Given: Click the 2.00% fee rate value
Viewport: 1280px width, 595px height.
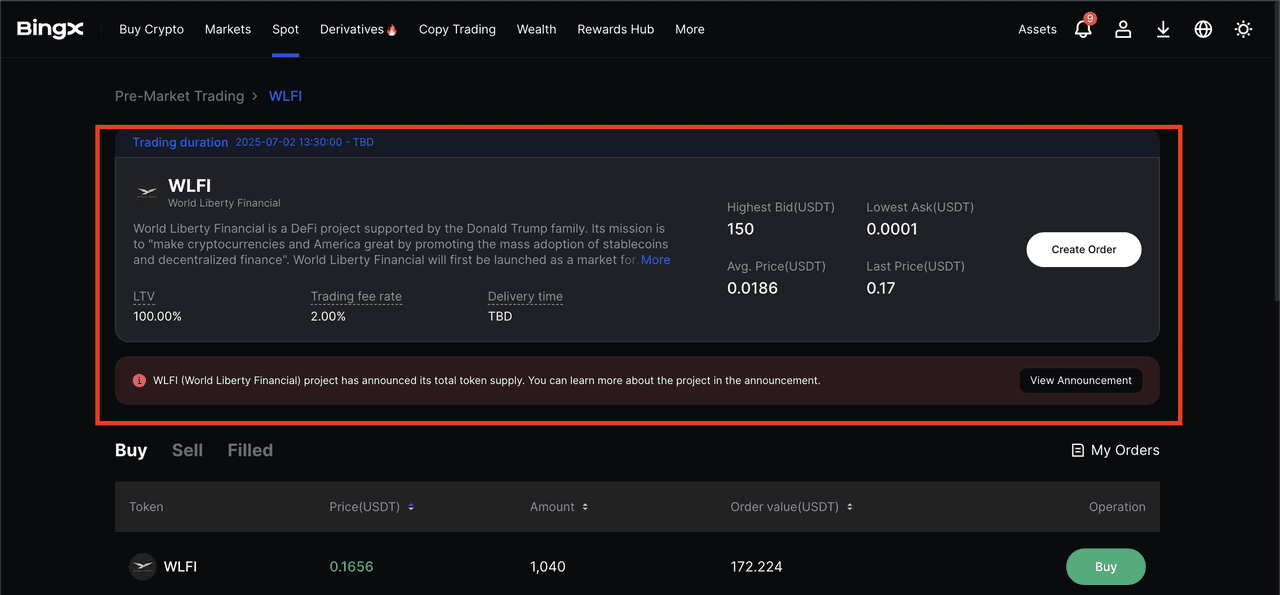Looking at the screenshot, I should click(328, 316).
